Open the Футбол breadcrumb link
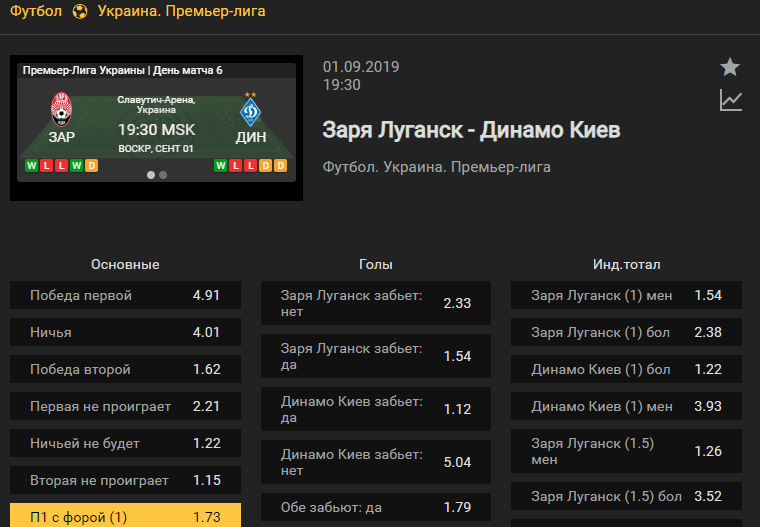The height and width of the screenshot is (527, 760). pyautogui.click(x=36, y=11)
